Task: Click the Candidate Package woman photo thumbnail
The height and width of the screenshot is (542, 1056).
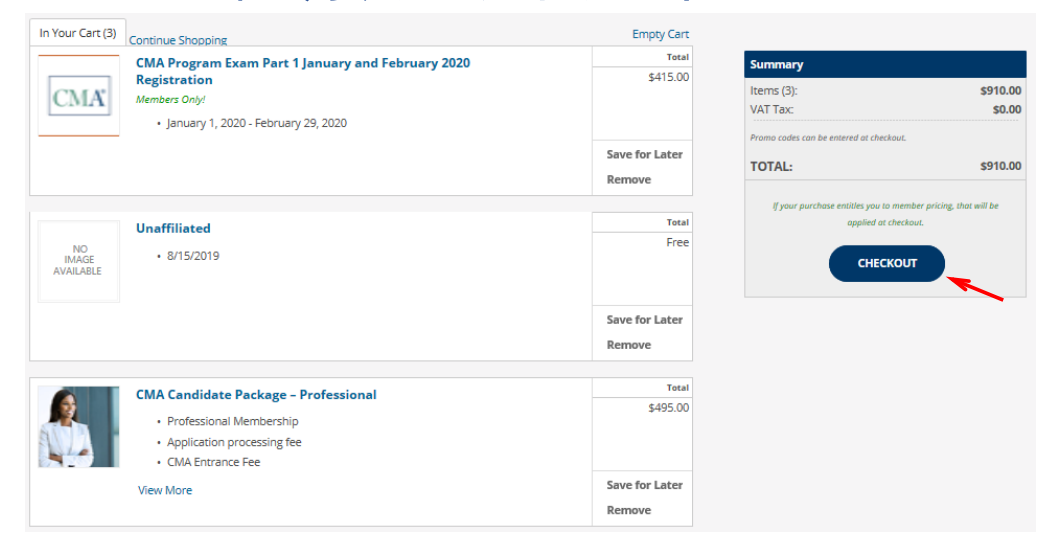Action: [x=78, y=427]
